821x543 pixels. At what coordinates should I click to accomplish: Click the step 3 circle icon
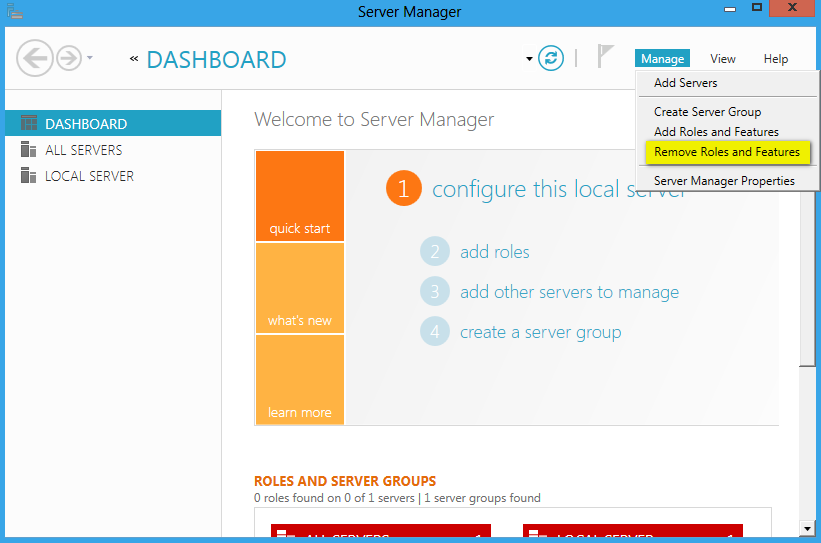point(435,291)
